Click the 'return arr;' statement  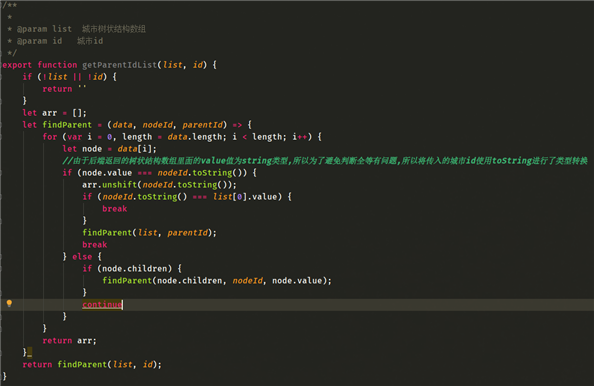click(69, 341)
